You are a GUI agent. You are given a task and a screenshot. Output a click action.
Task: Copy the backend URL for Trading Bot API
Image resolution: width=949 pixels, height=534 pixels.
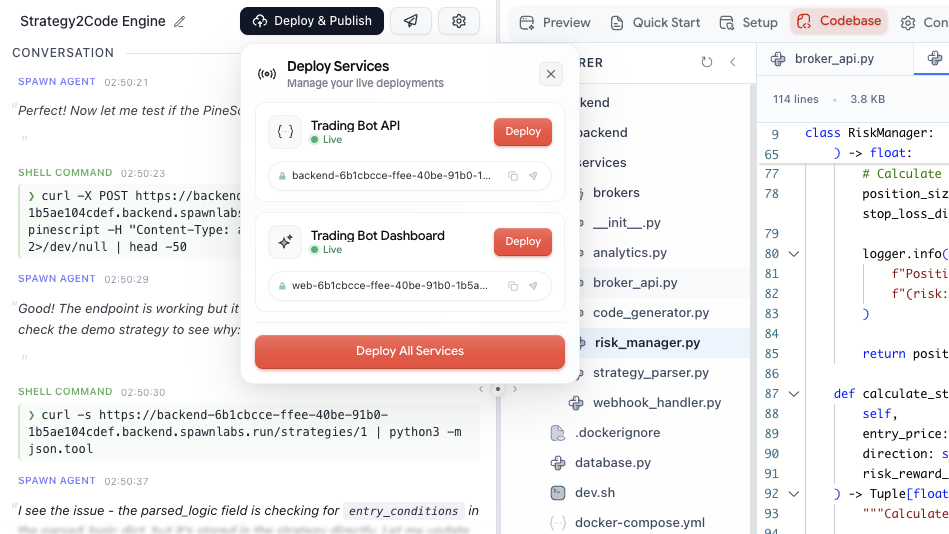(x=513, y=176)
